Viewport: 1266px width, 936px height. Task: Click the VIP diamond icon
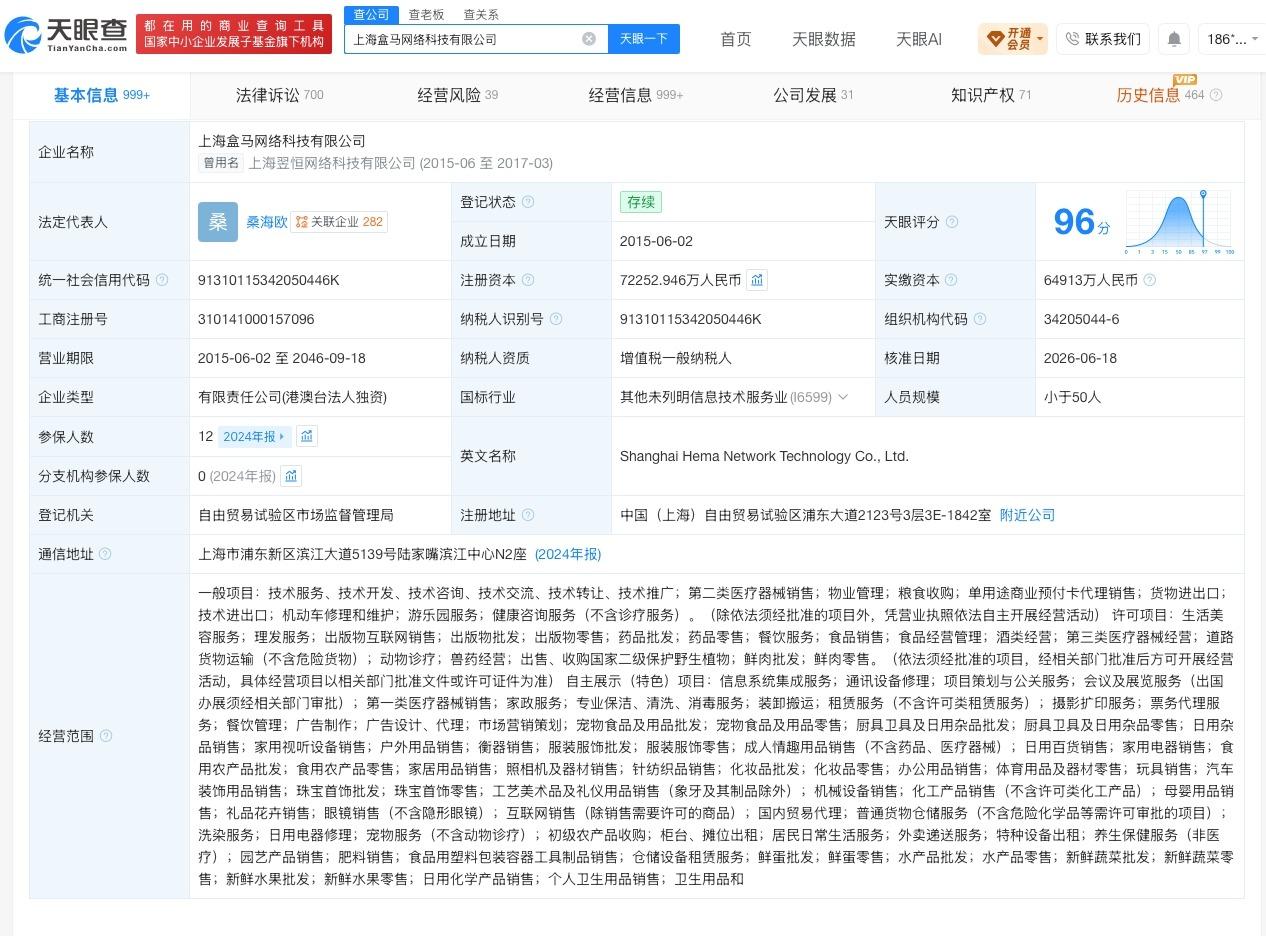tap(995, 39)
